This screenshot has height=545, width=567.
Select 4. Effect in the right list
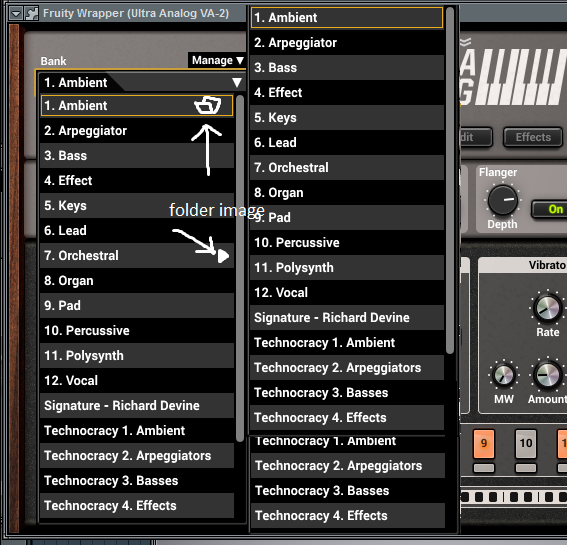coord(347,92)
